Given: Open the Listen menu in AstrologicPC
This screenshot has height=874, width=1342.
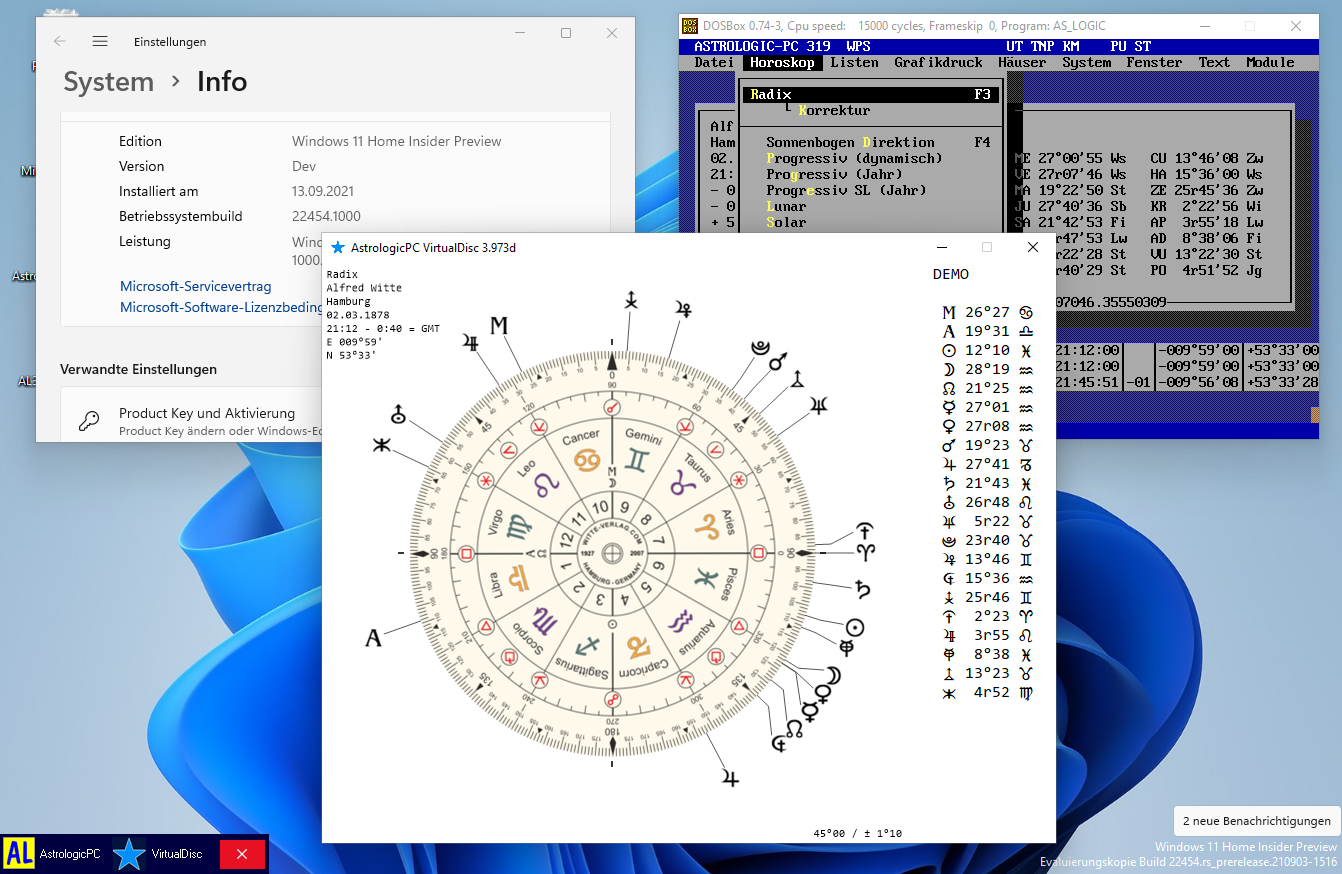Looking at the screenshot, I should 854,62.
